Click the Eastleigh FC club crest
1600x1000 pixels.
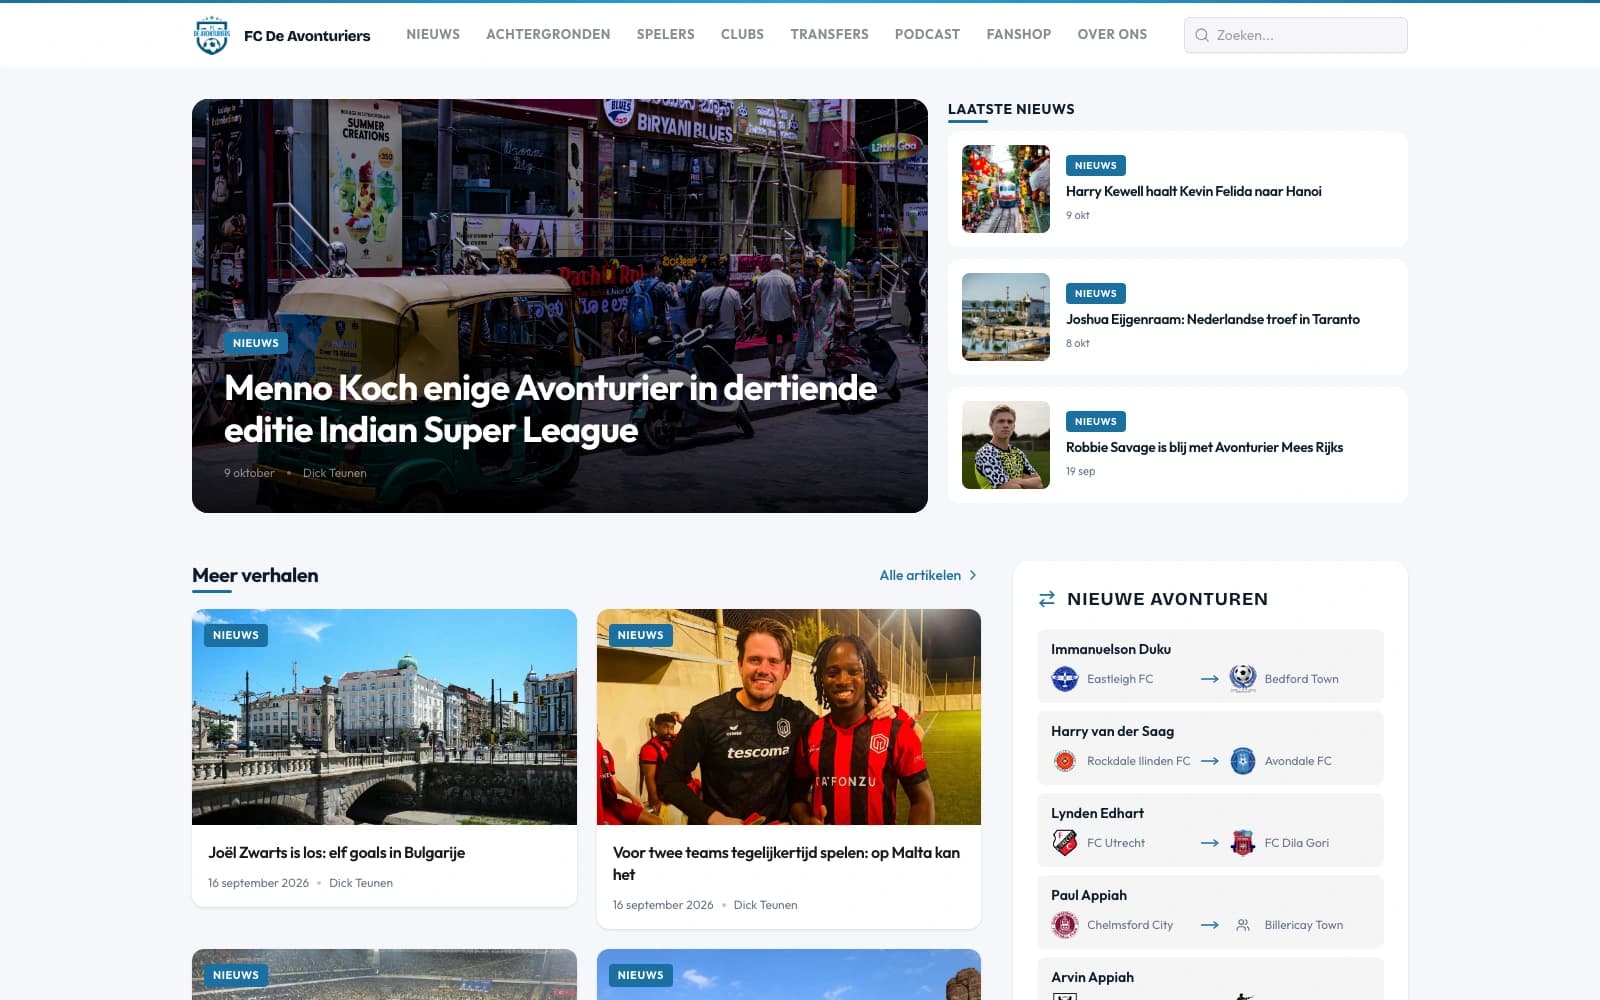[1065, 679]
